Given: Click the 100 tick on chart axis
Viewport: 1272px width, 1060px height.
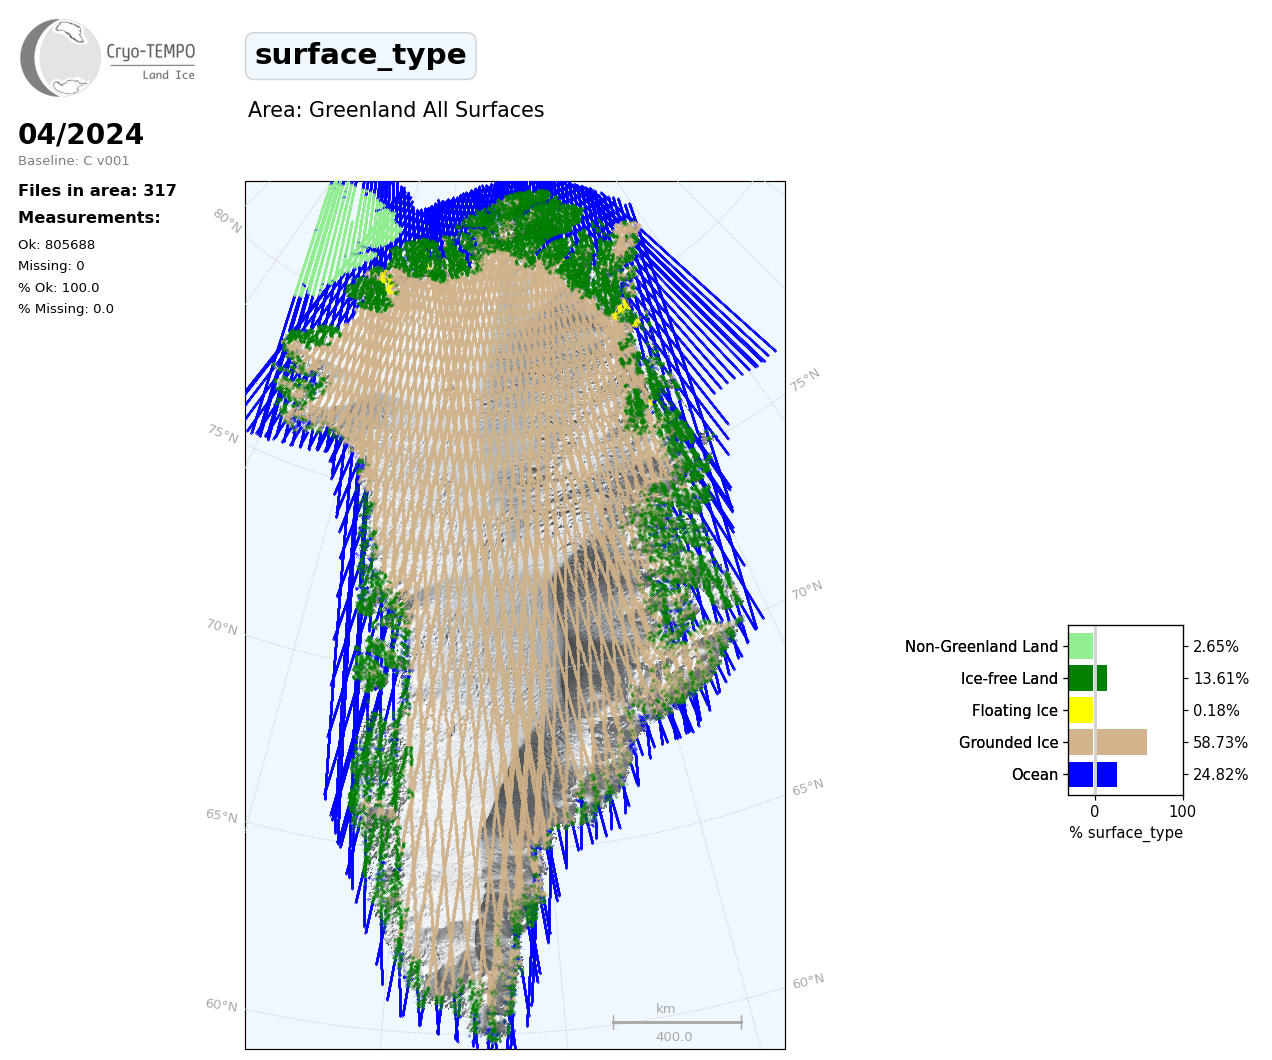Looking at the screenshot, I should point(1182,812).
